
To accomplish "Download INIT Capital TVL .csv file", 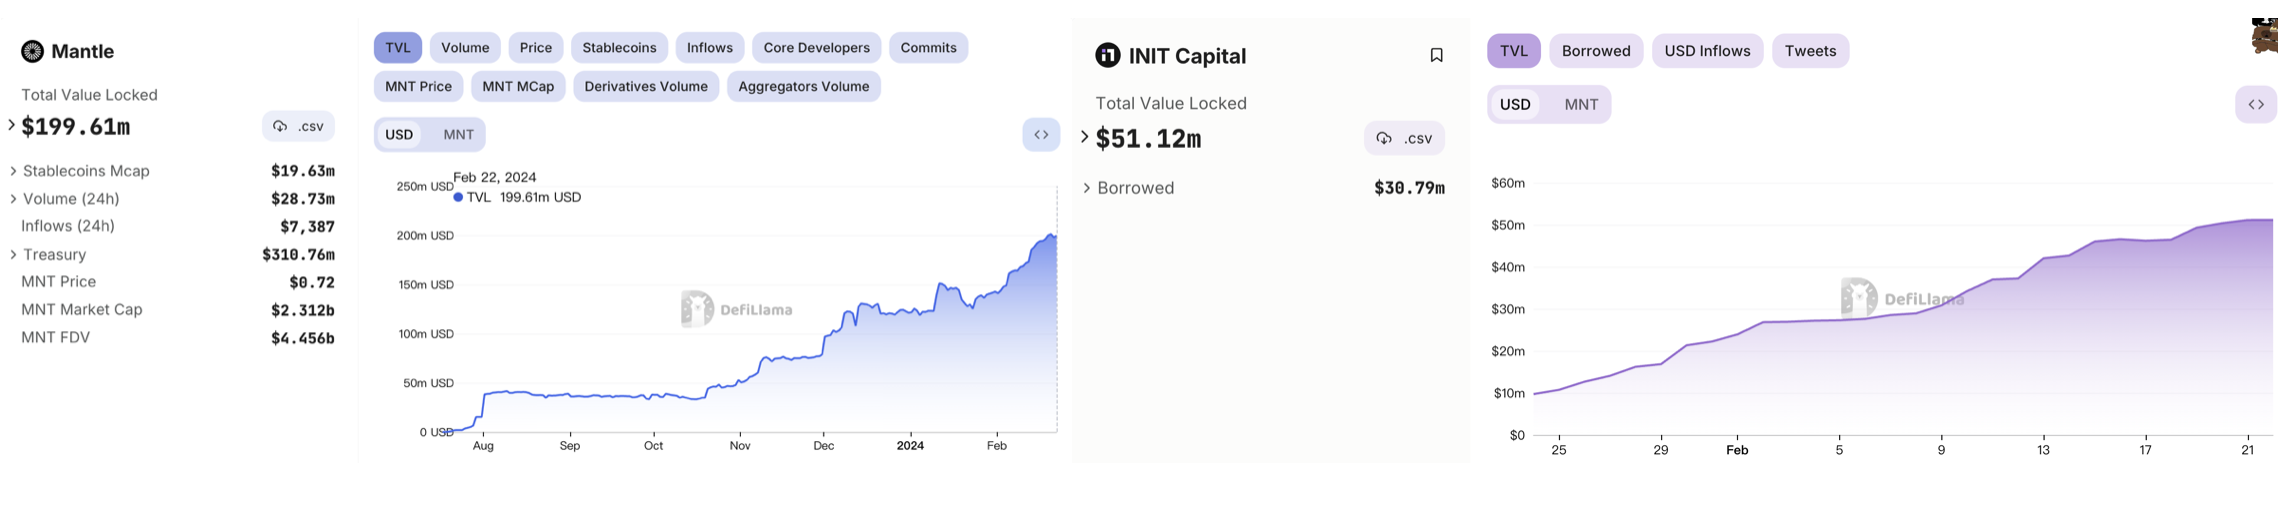I will click(x=1404, y=139).
